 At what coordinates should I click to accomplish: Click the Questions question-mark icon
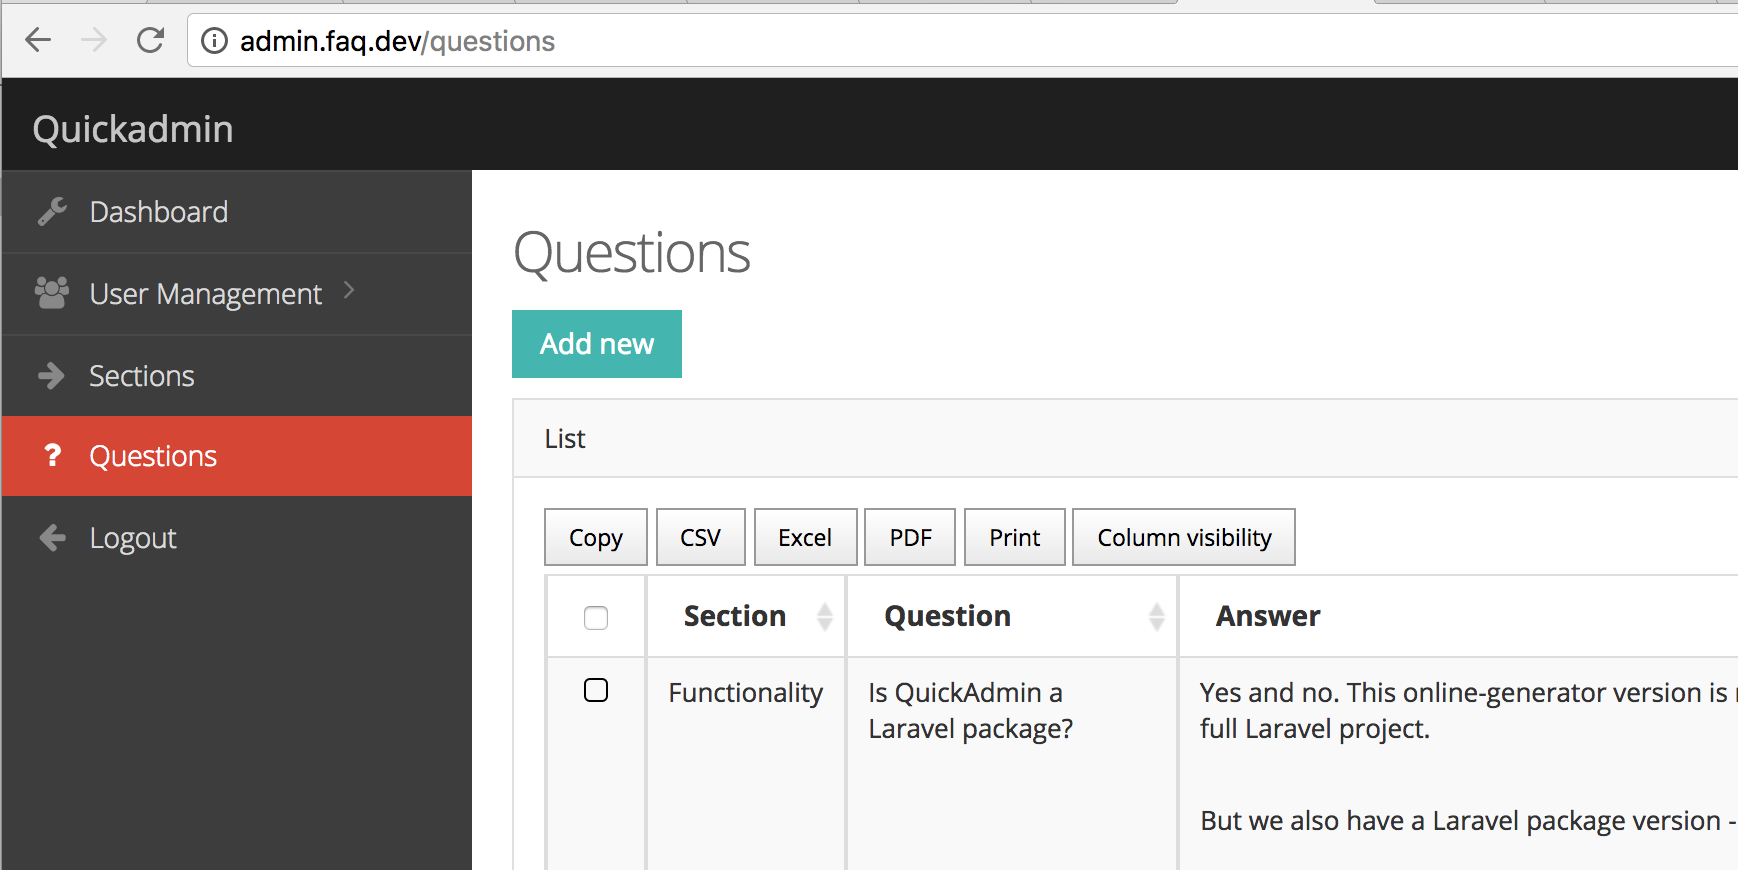point(53,456)
